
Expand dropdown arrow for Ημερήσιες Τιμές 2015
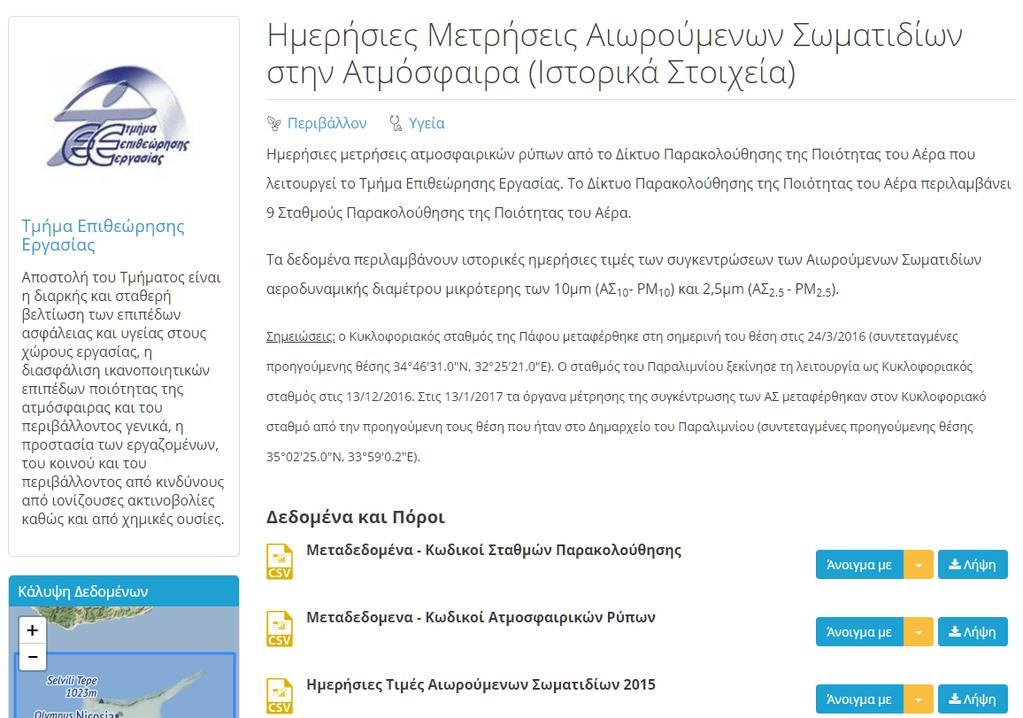(919, 699)
